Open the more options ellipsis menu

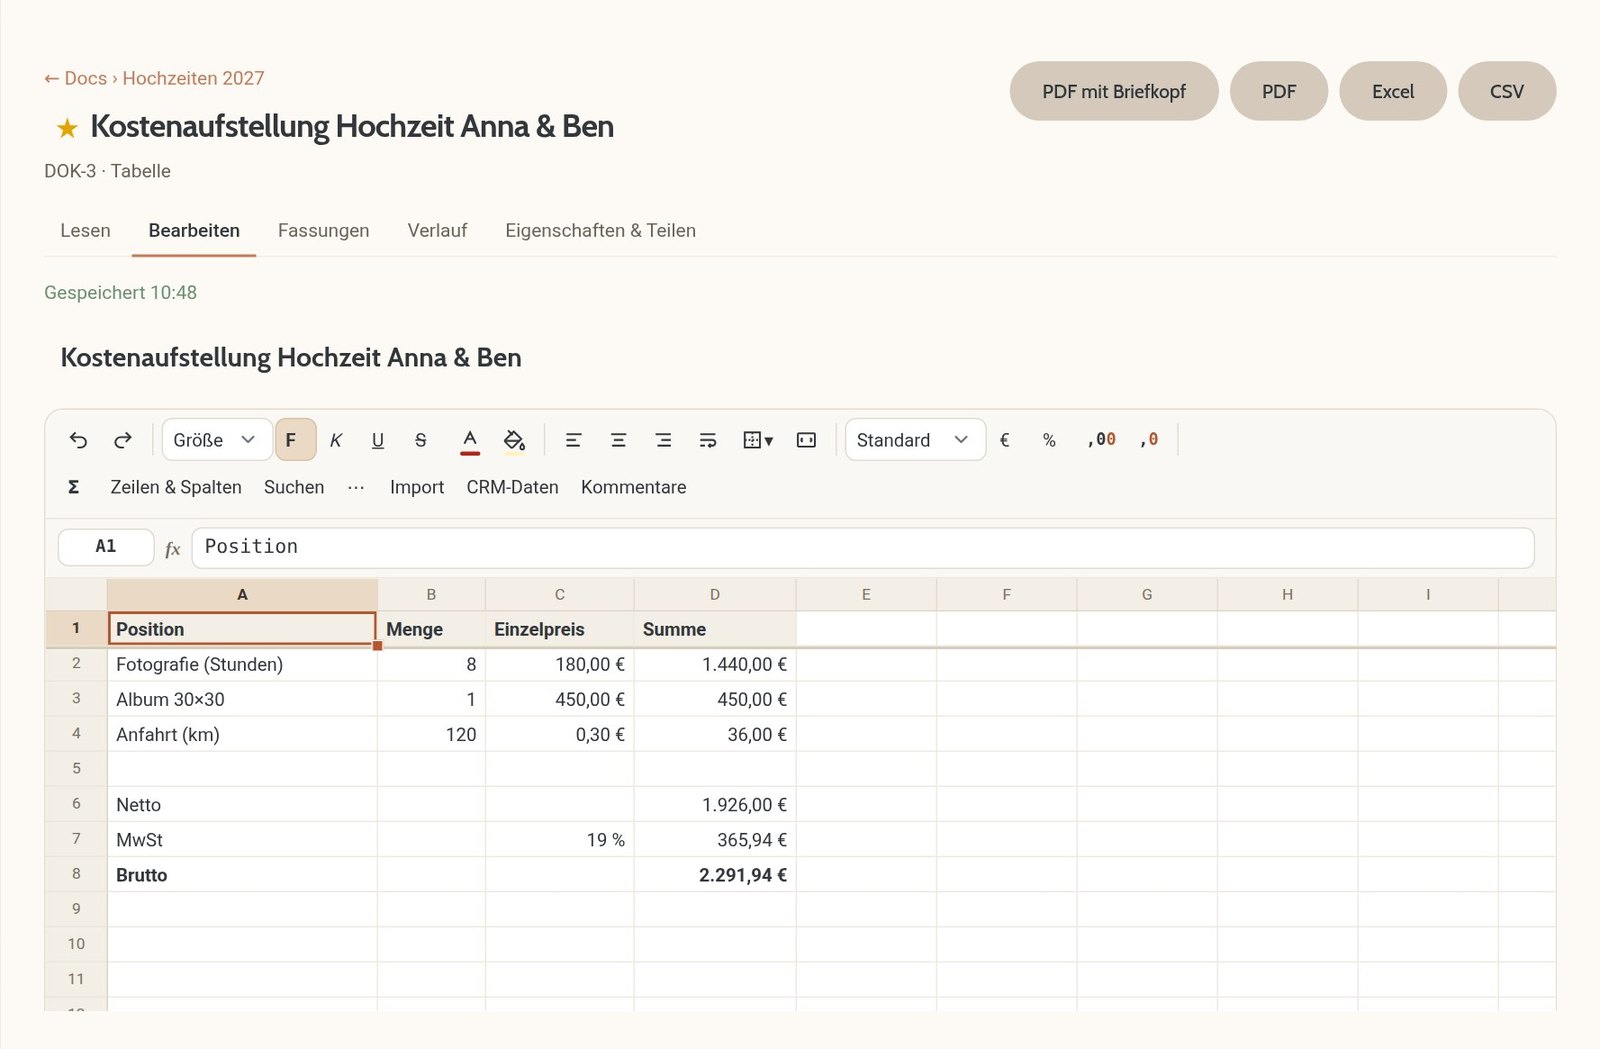coord(356,487)
